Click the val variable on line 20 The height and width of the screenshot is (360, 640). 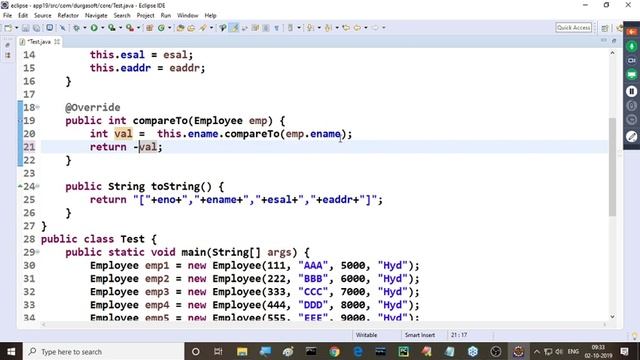(123, 134)
